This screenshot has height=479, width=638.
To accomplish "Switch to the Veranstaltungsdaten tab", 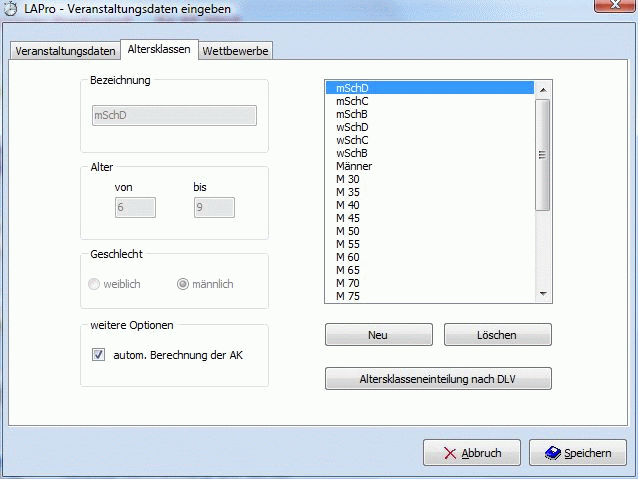I will click(x=66, y=51).
